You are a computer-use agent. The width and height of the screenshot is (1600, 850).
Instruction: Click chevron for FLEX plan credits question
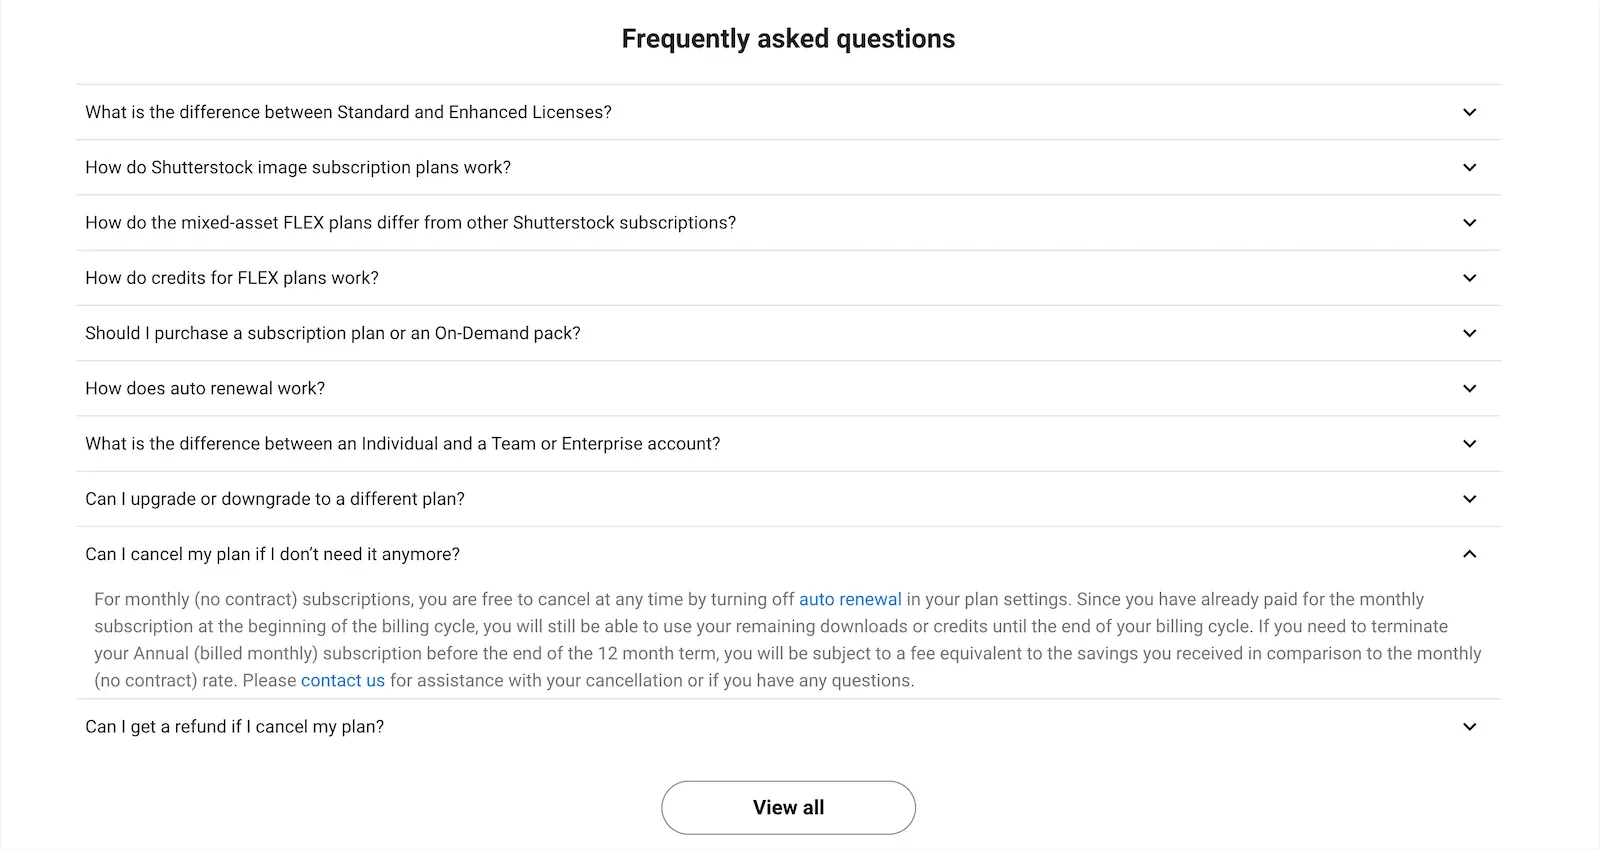click(x=1469, y=278)
